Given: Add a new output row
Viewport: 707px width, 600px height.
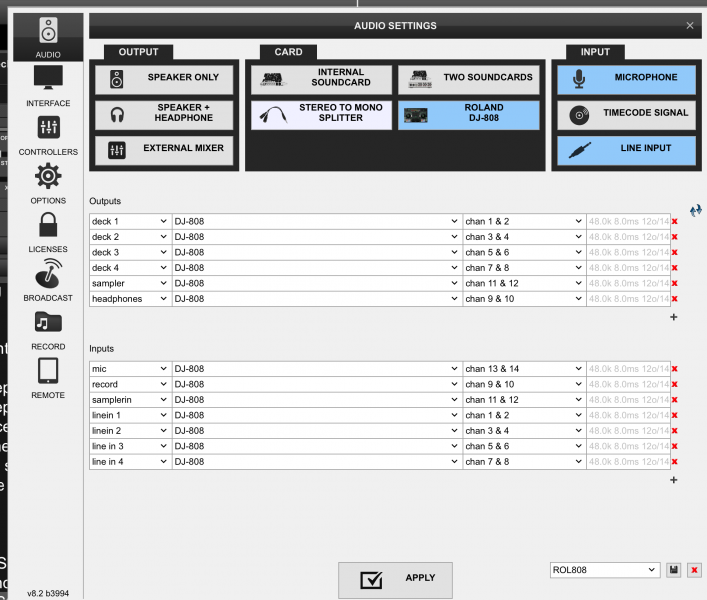Looking at the screenshot, I should (674, 317).
